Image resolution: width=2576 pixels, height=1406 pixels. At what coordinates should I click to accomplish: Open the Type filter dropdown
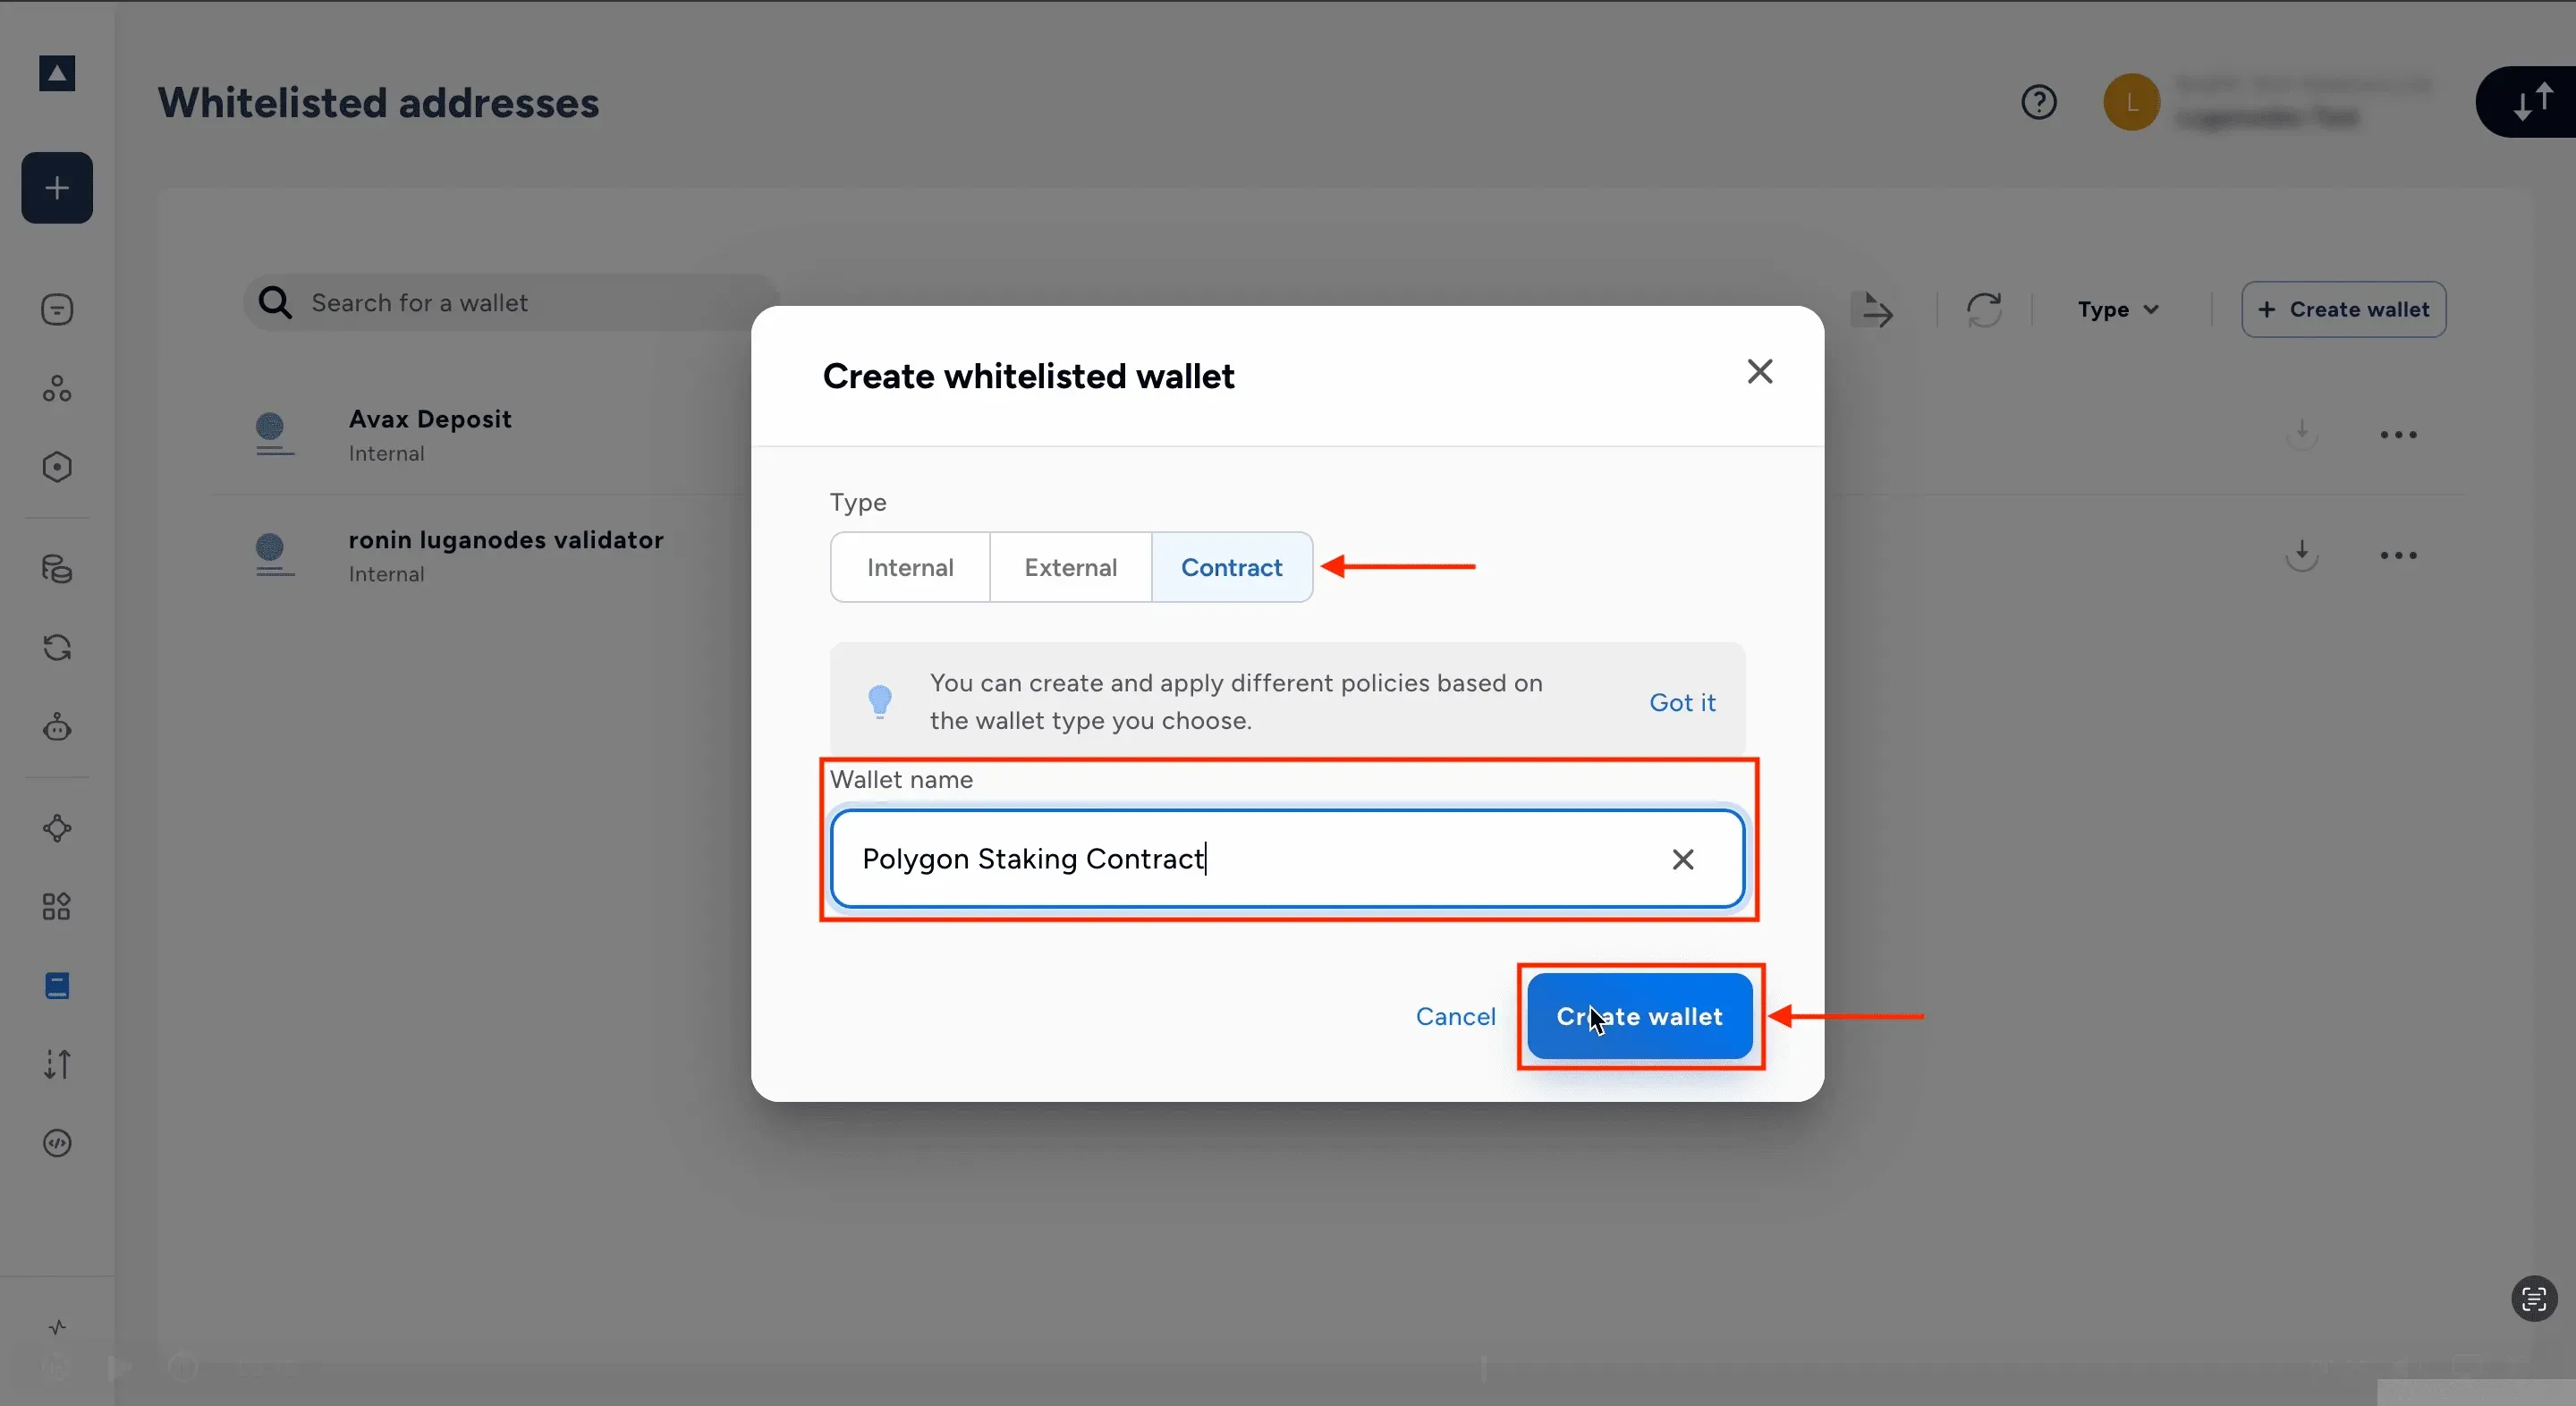[2118, 310]
